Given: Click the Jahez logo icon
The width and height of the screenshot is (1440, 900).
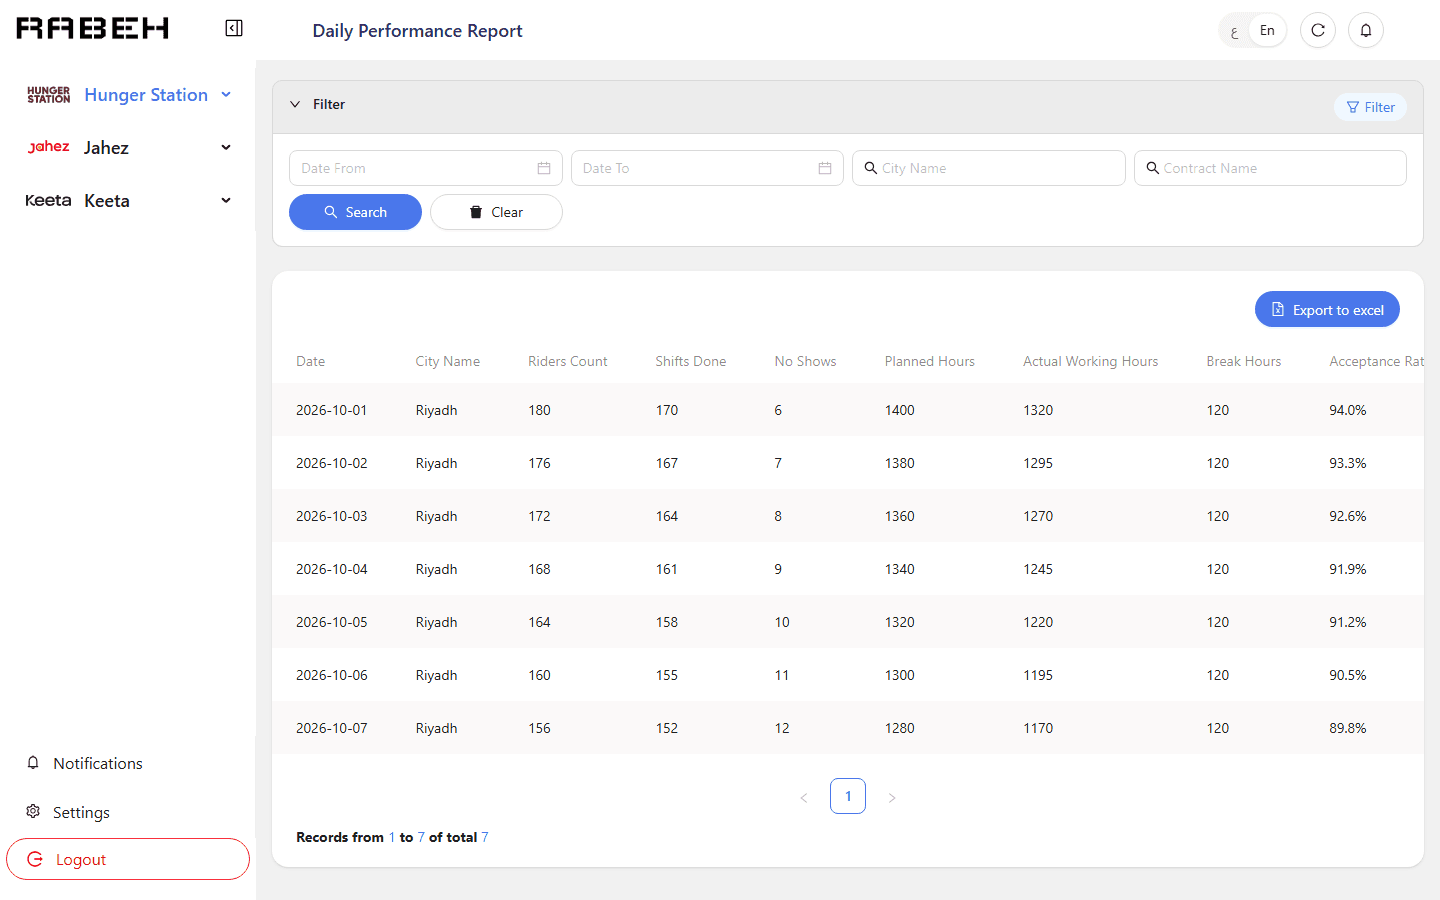Looking at the screenshot, I should tap(49, 147).
